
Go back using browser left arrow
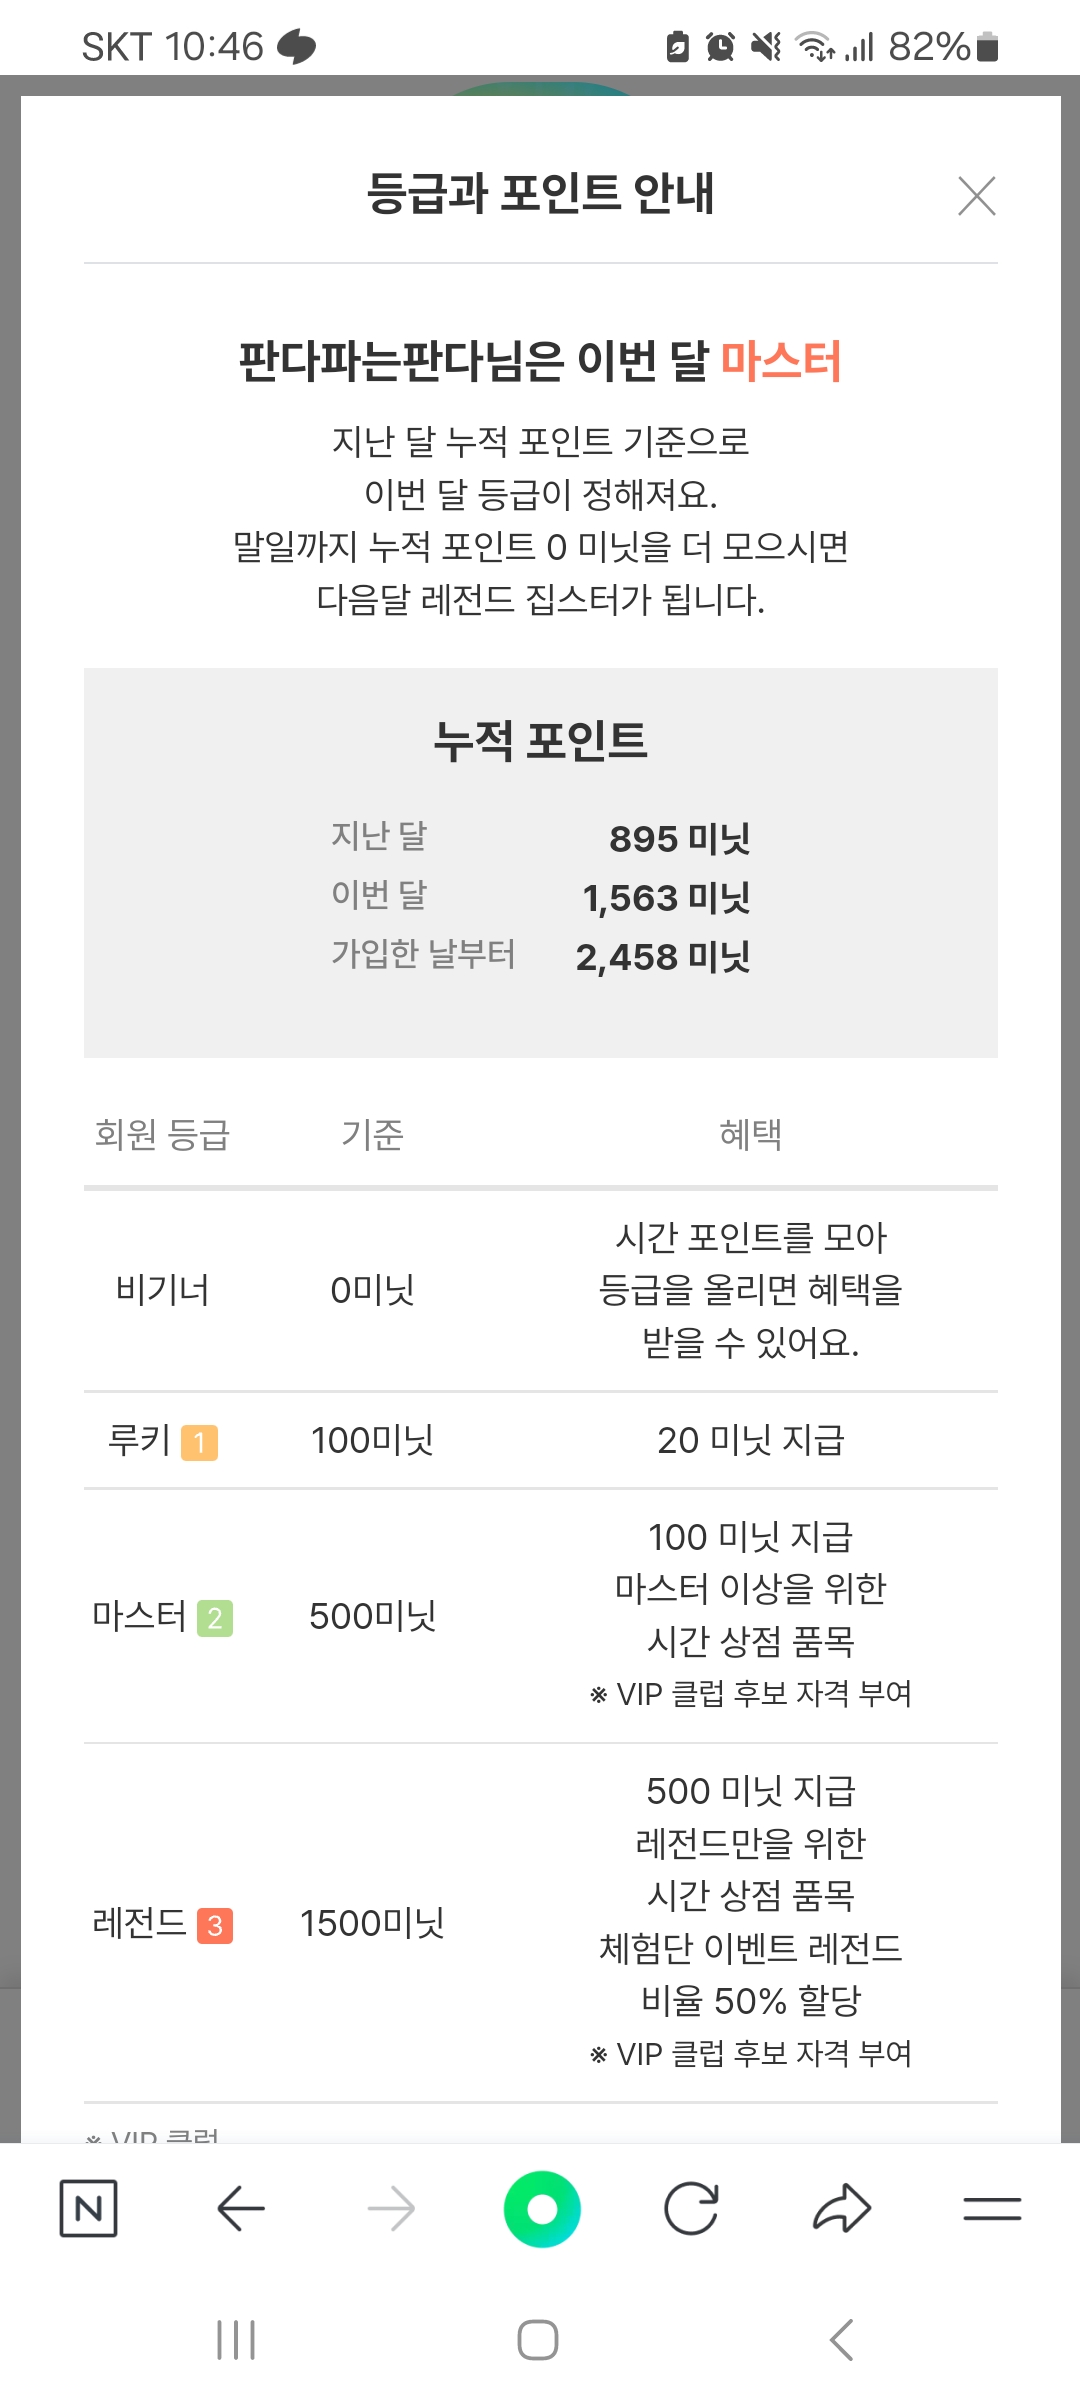[240, 2208]
